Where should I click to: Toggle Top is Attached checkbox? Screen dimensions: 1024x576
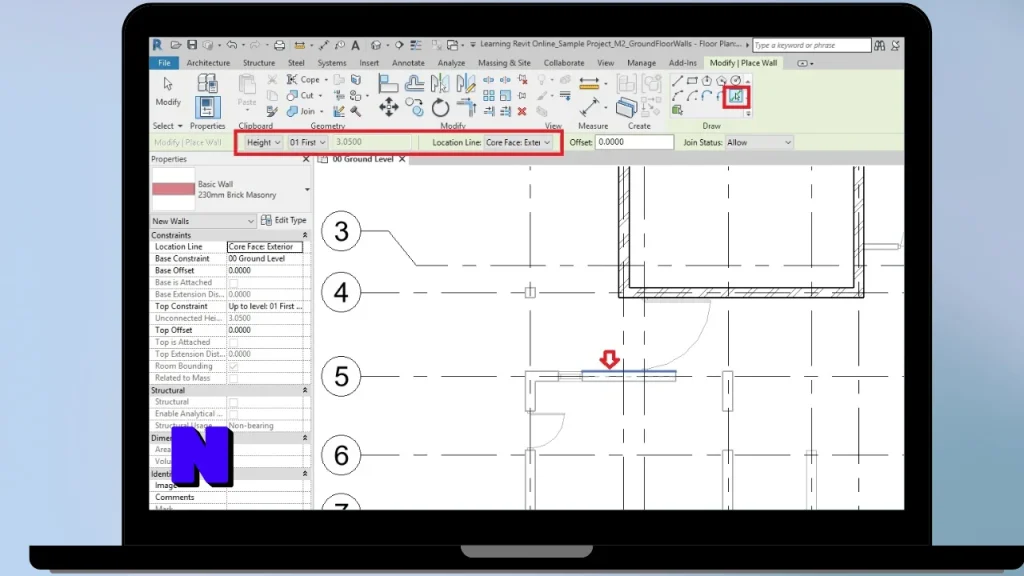tap(233, 342)
